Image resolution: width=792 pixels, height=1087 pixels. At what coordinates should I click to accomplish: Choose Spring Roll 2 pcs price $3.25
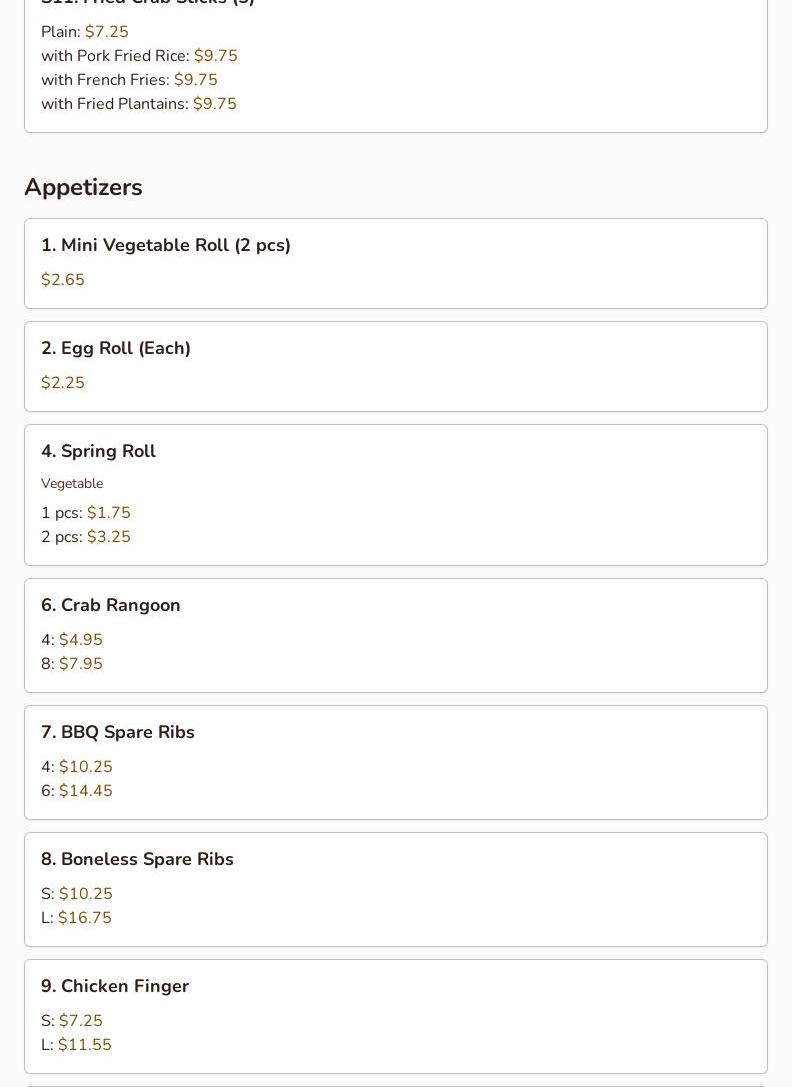tap(86, 537)
